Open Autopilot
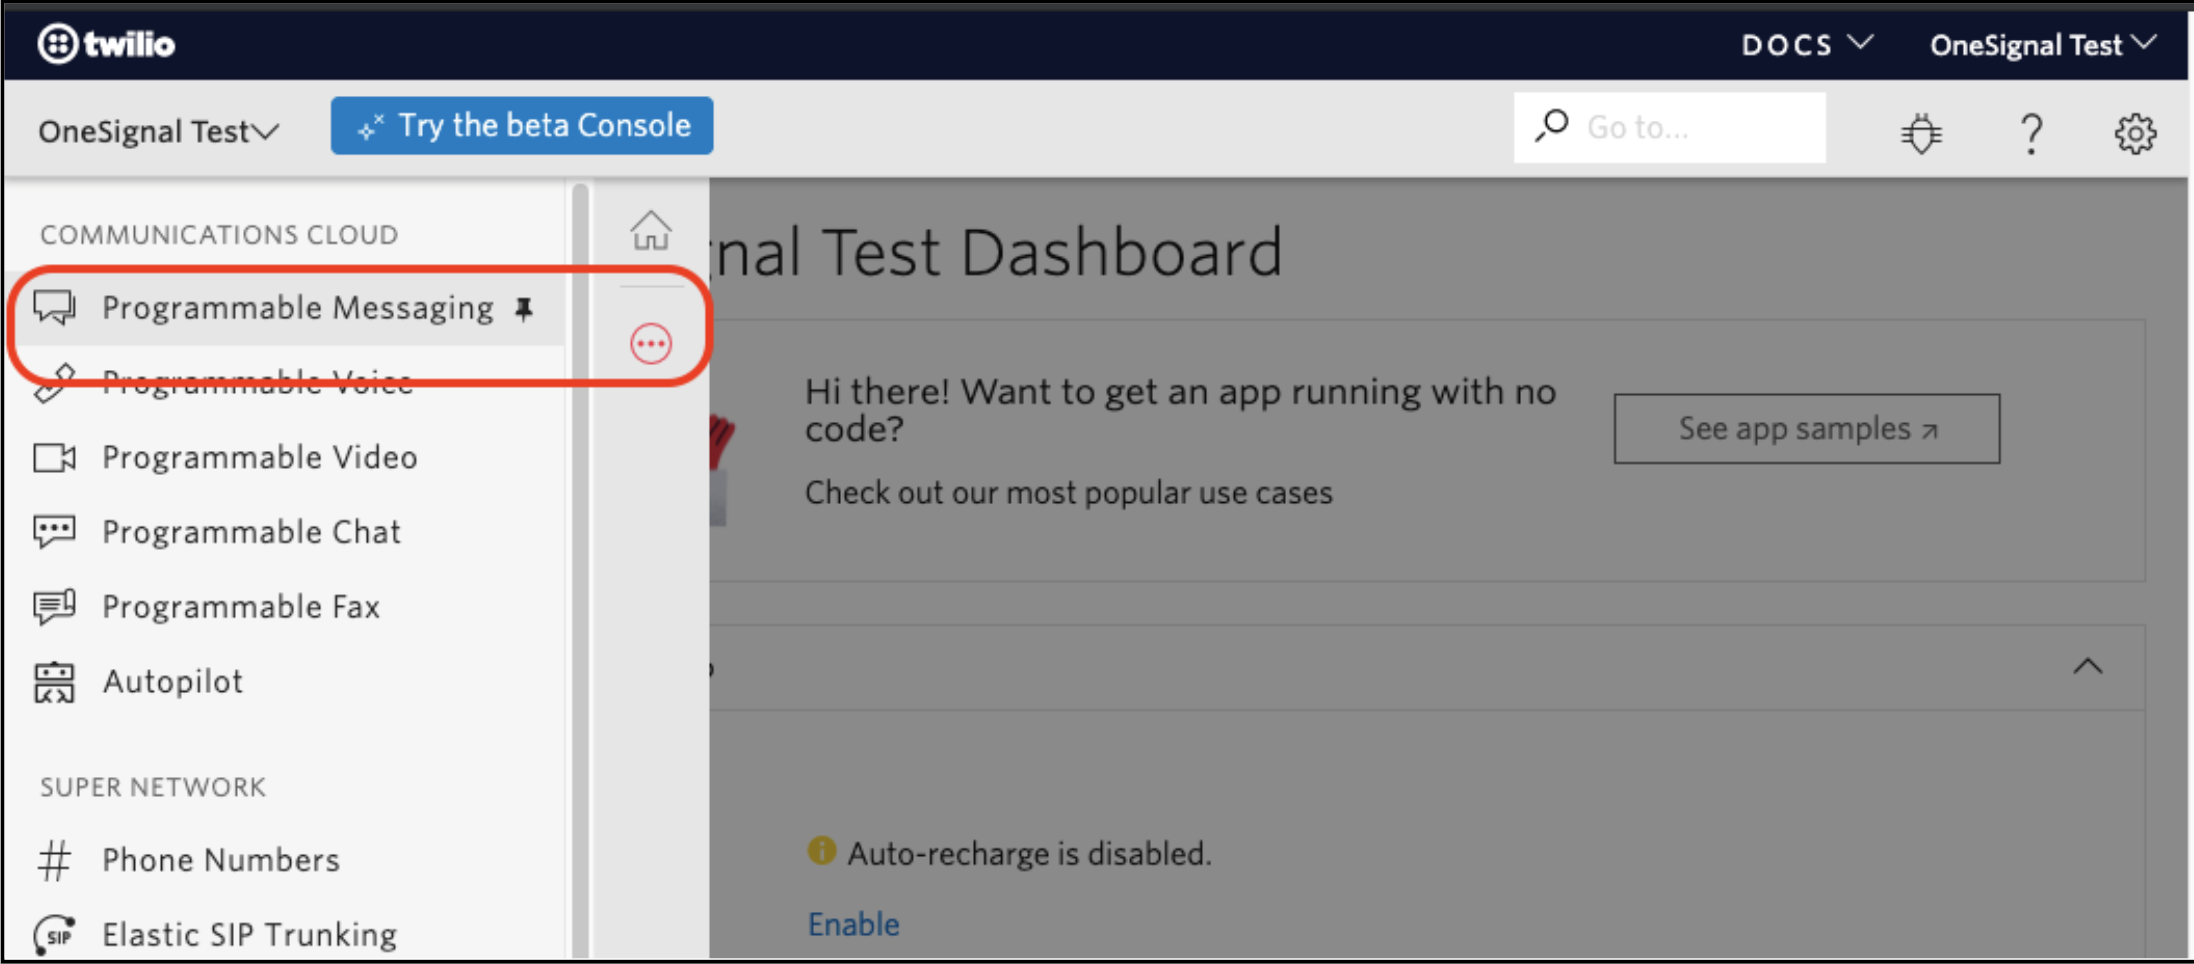 pos(173,682)
